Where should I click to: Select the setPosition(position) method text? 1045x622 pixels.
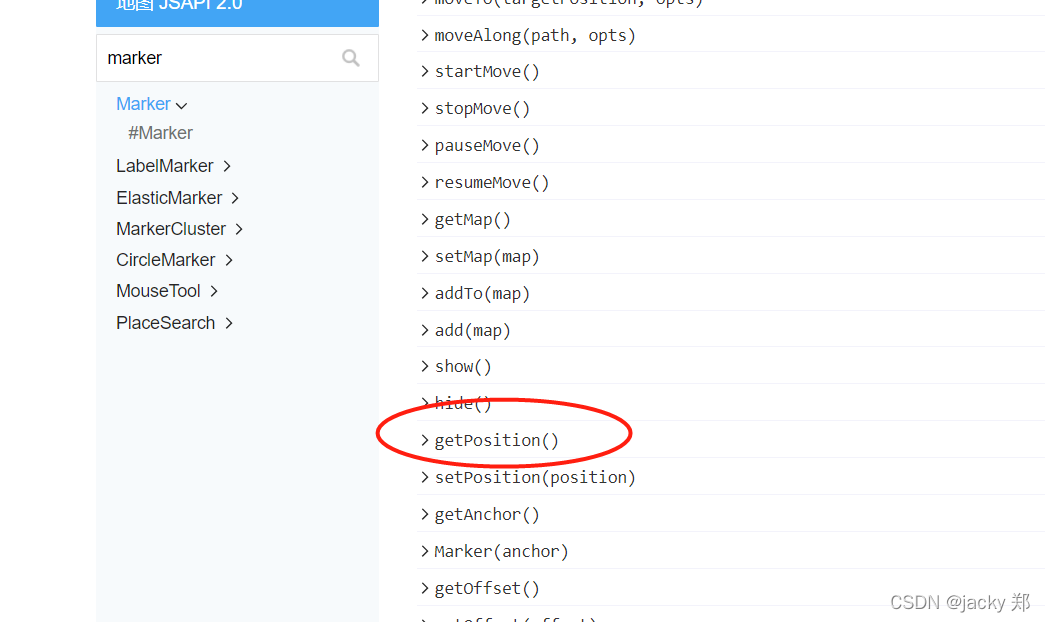pyautogui.click(x=535, y=477)
